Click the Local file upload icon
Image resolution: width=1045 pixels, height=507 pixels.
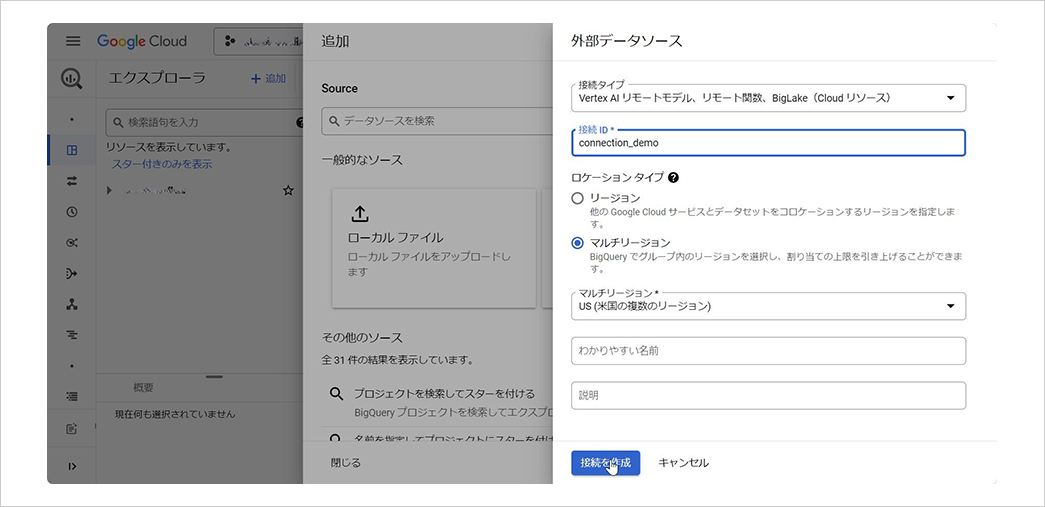click(359, 214)
